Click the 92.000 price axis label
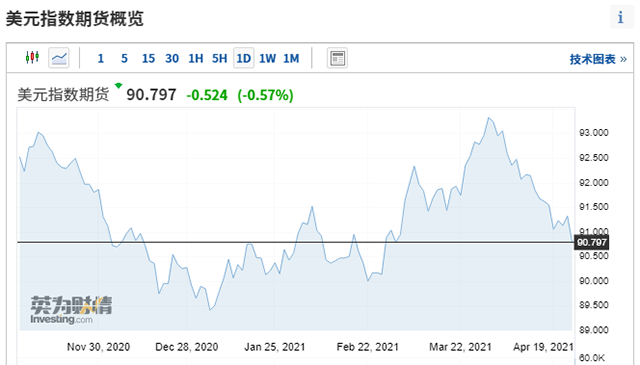 pyautogui.click(x=593, y=182)
